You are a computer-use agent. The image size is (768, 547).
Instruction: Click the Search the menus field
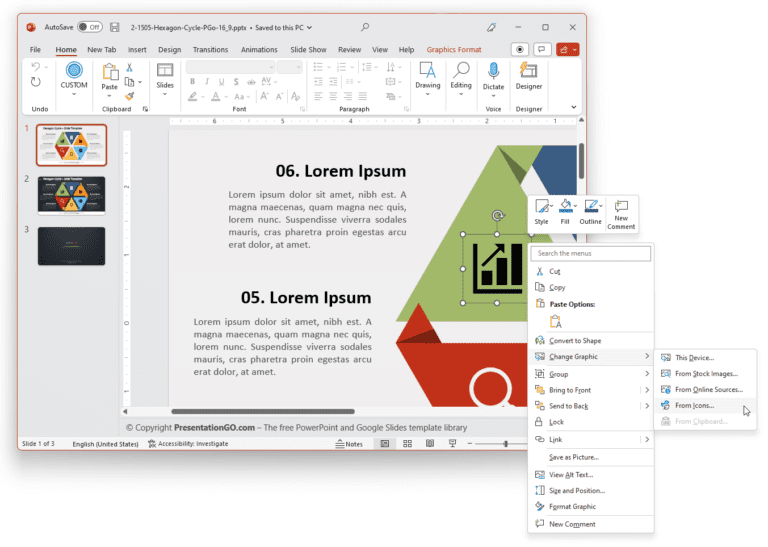click(x=591, y=253)
